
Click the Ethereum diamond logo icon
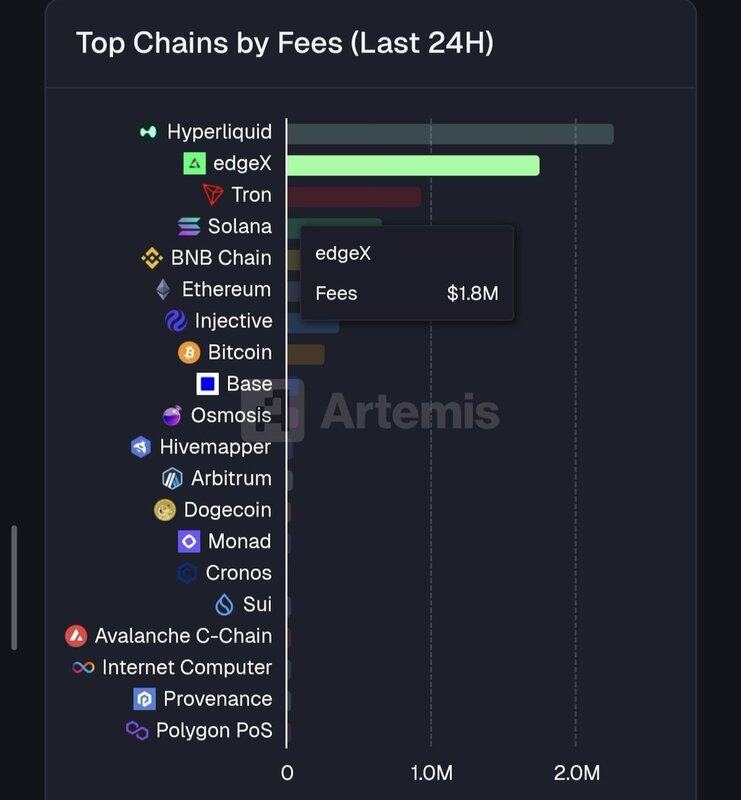[x=163, y=290]
